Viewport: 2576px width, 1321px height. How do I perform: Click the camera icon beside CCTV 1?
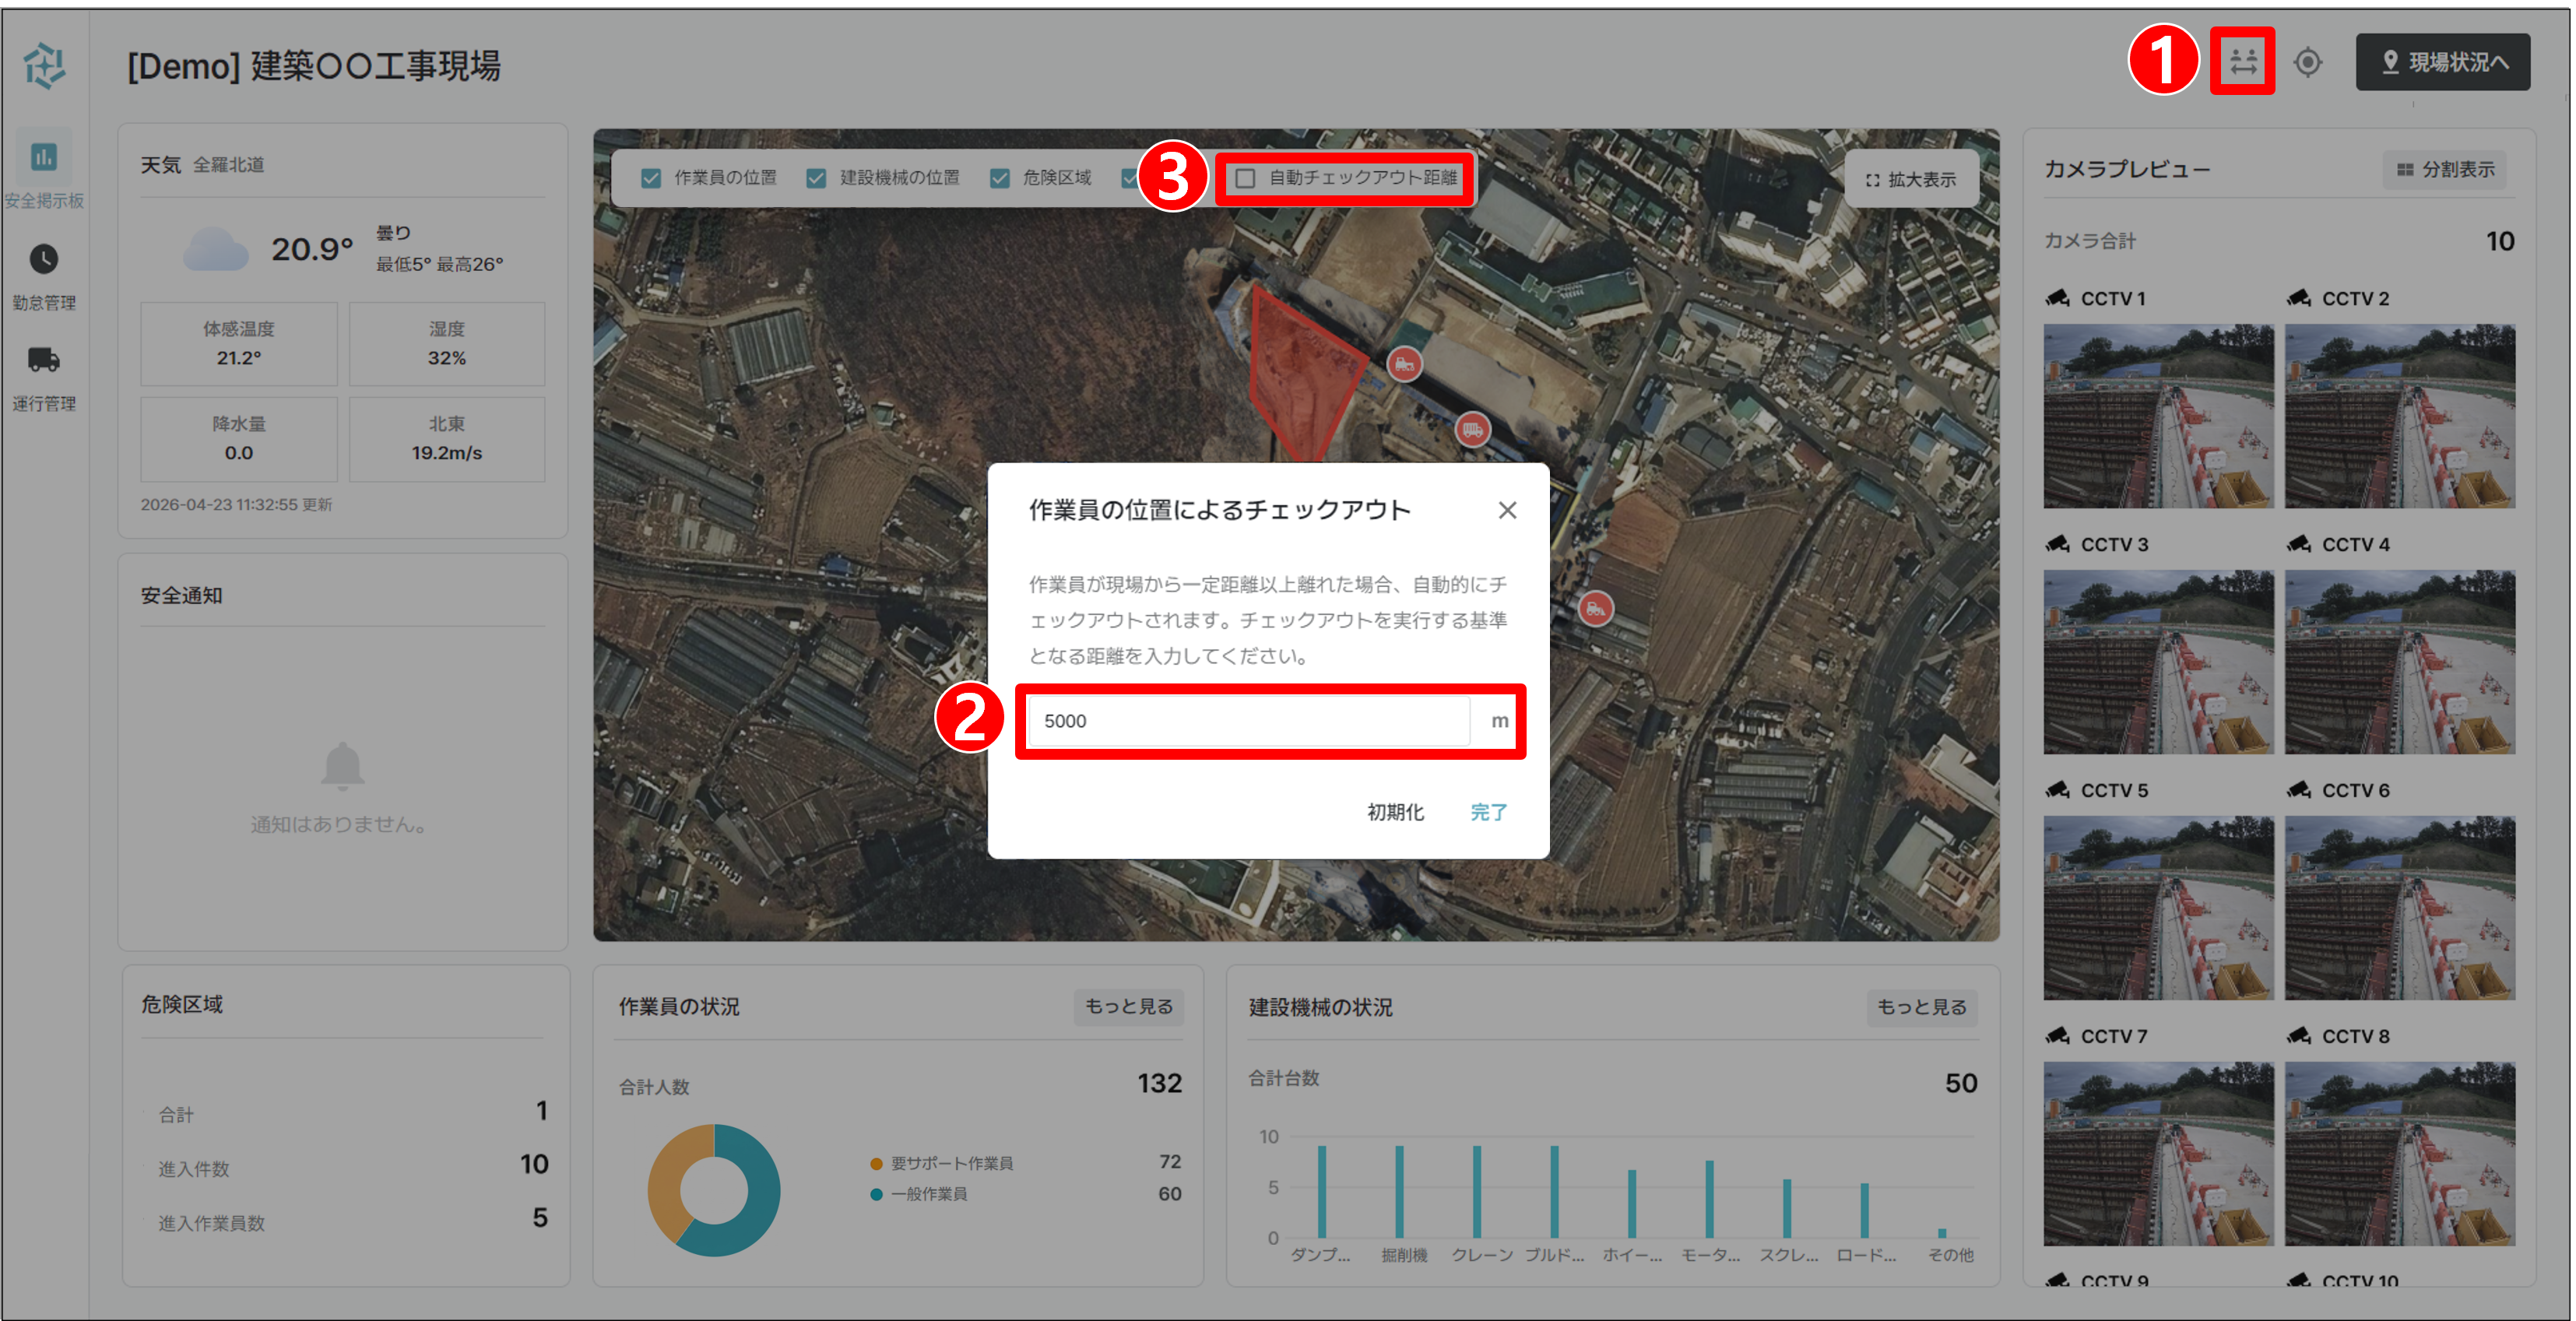tap(2058, 298)
